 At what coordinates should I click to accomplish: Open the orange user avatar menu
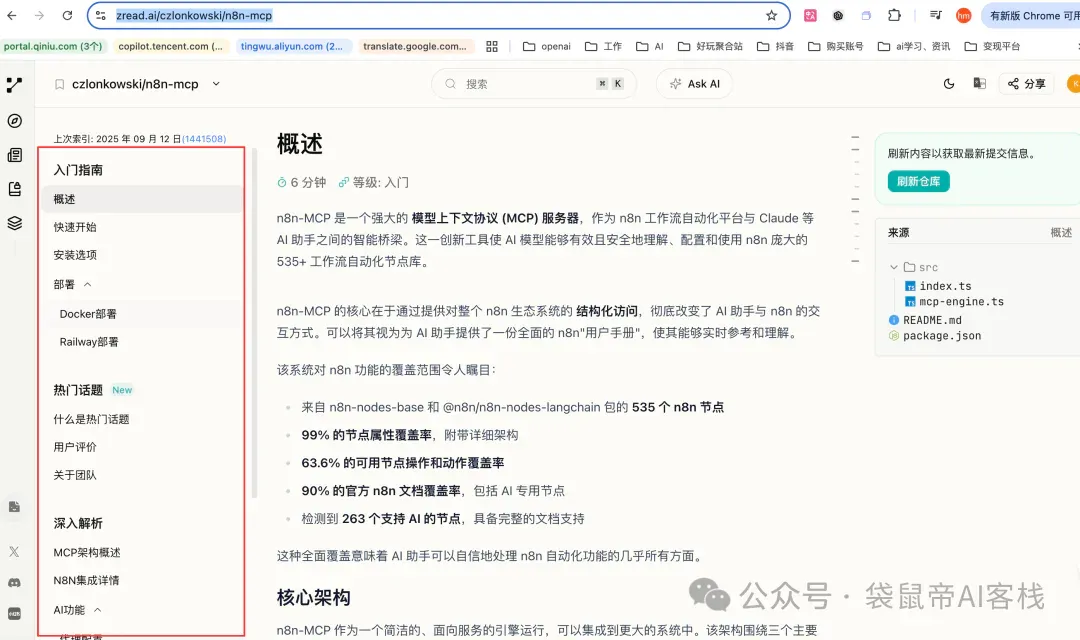coord(1073,84)
